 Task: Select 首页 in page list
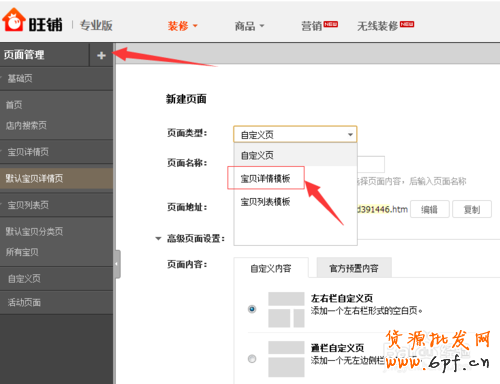[14, 105]
